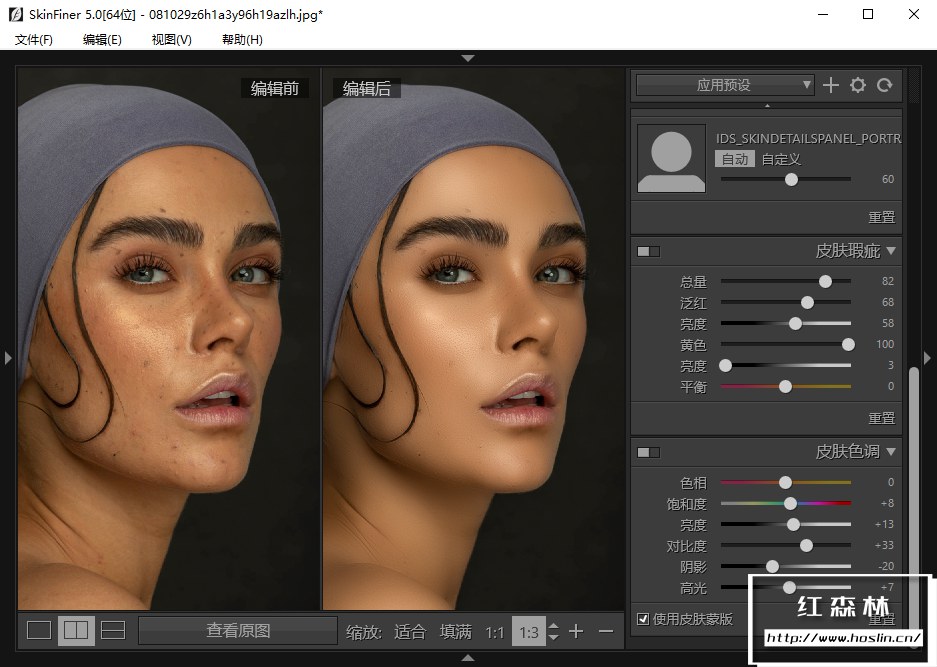The image size is (937, 667).
Task: Click the portrait thumbnail in skin detail panel
Action: tap(671, 159)
